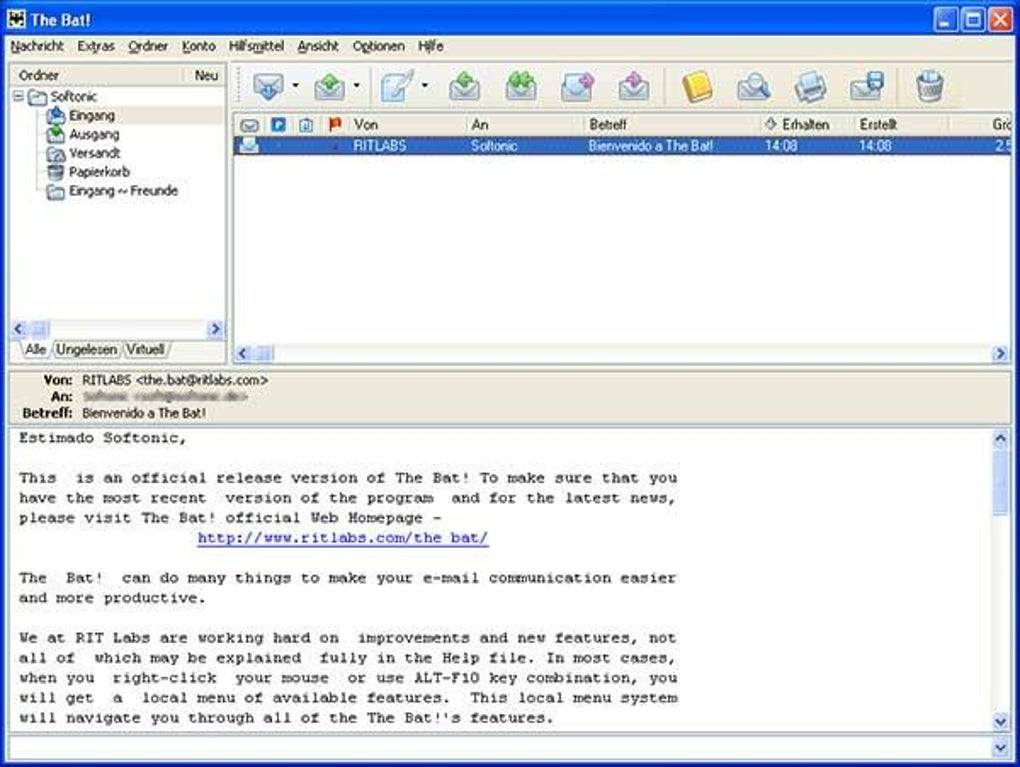Open the http://www.ritlabs.com/the_bat/ link
Image resolution: width=1020 pixels, height=767 pixels.
[x=343, y=538]
